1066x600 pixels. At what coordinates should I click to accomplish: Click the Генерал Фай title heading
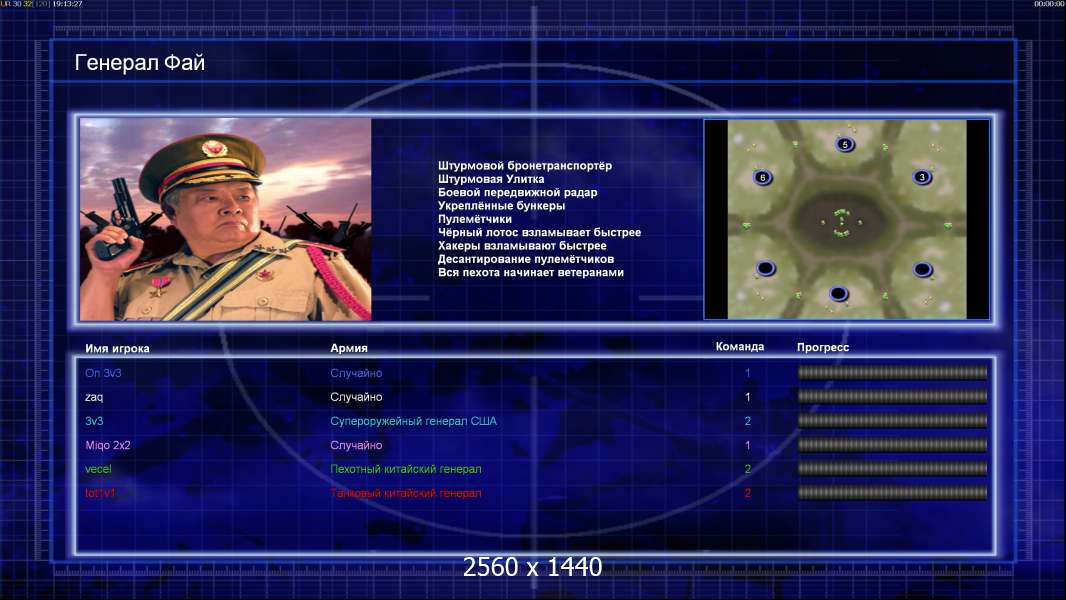tap(139, 63)
